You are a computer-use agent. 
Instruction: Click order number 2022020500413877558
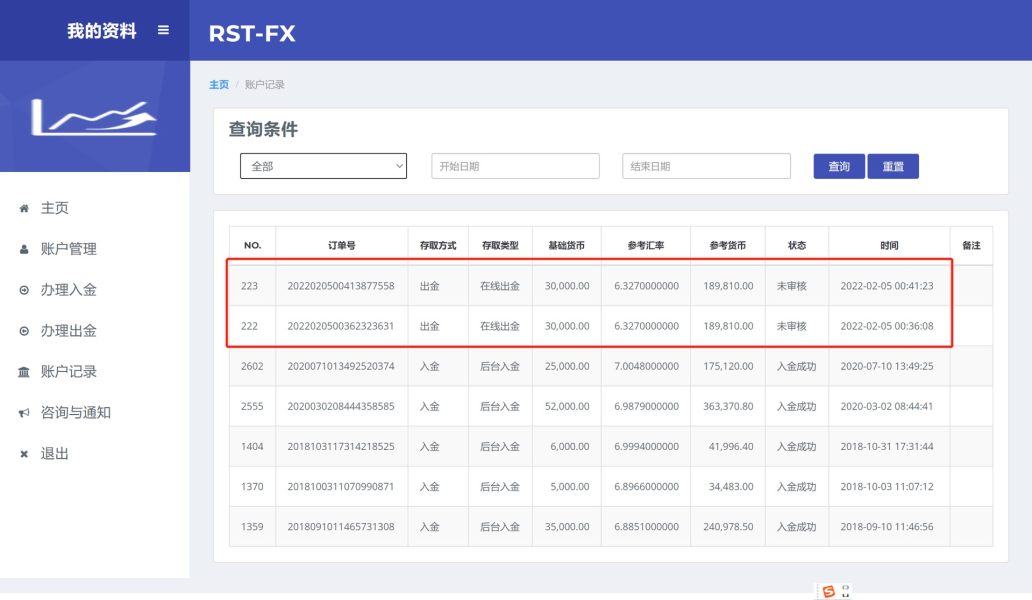pos(341,286)
